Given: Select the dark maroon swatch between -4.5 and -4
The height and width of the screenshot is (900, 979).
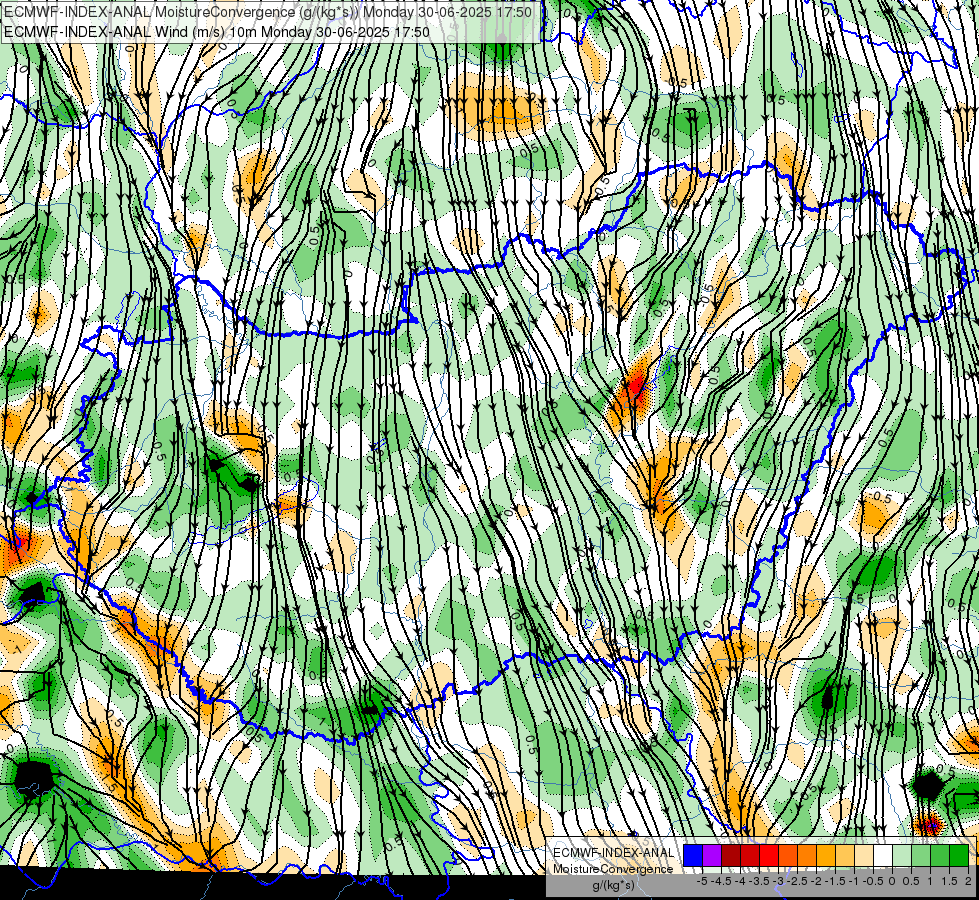Looking at the screenshot, I should point(731,855).
